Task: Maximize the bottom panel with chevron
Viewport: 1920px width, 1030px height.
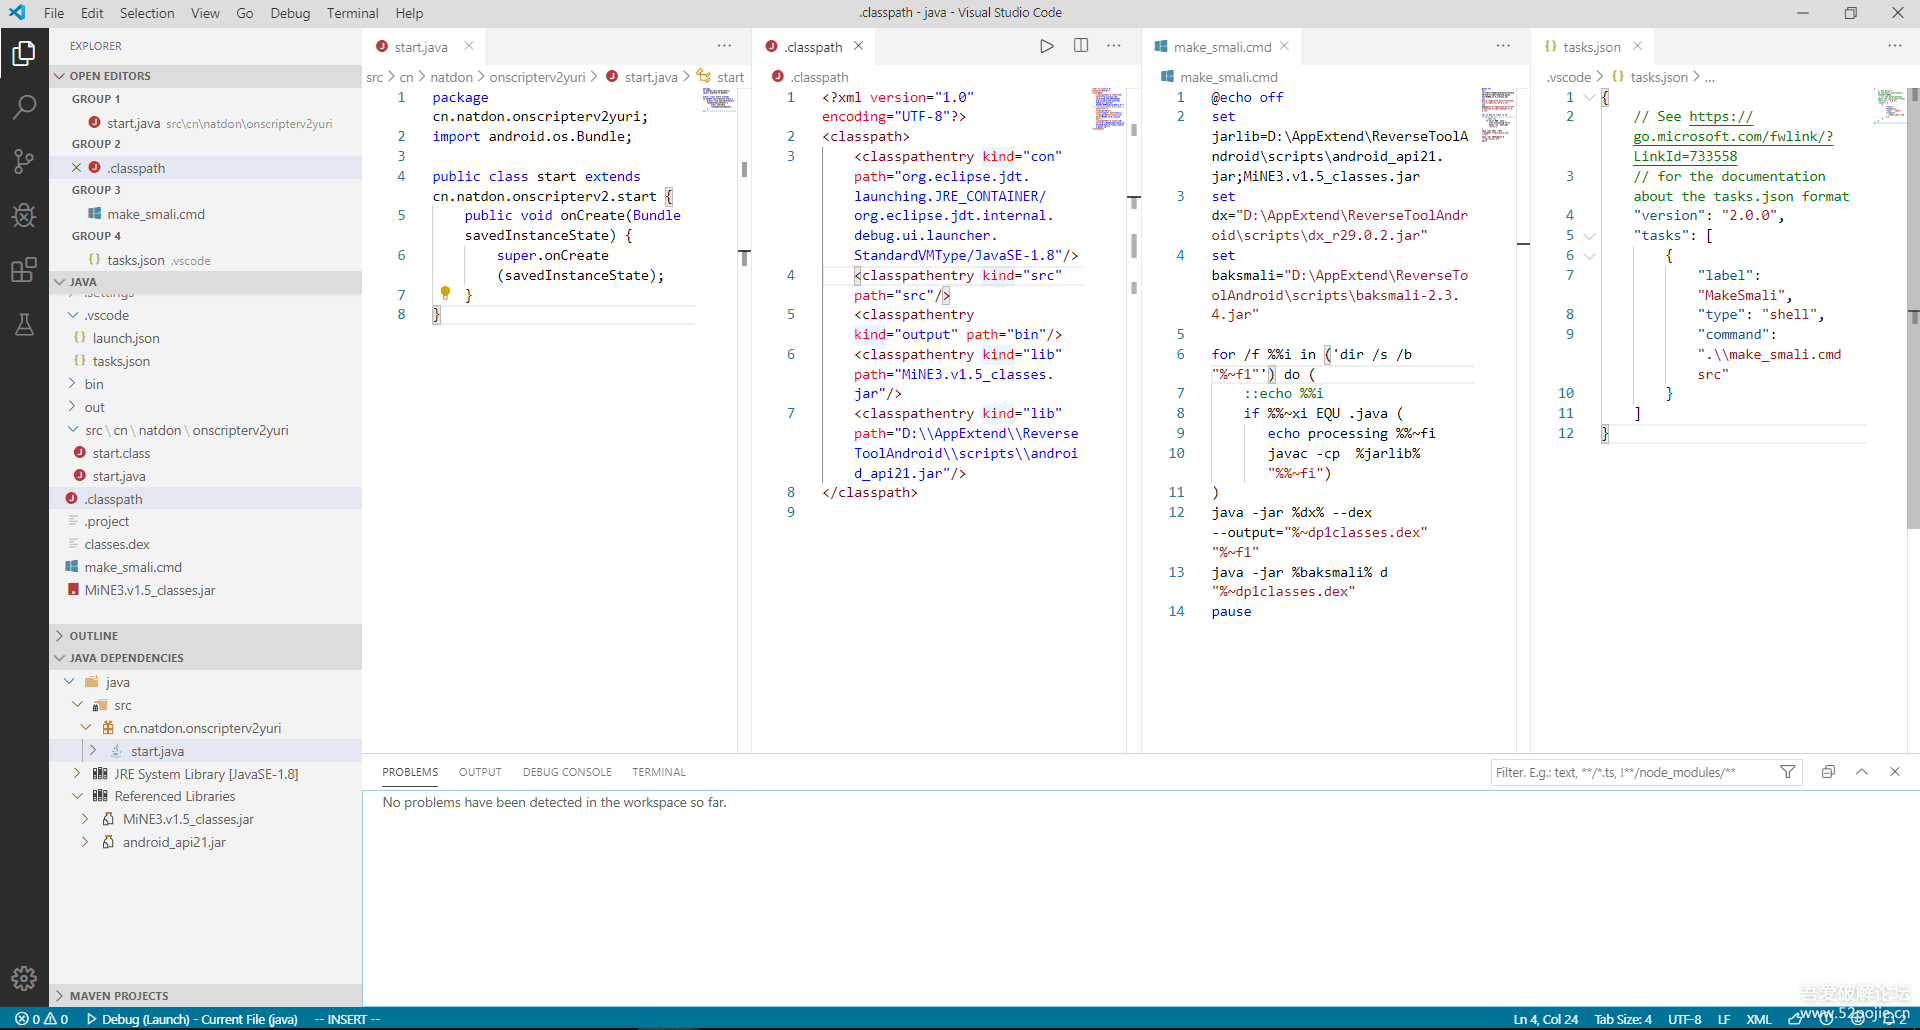Action: [1861, 772]
